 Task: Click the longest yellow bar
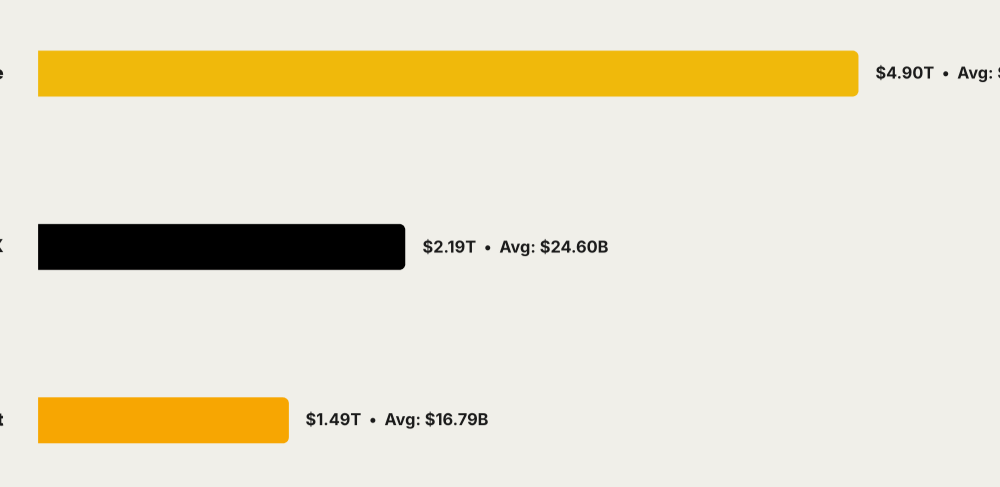tap(448, 74)
